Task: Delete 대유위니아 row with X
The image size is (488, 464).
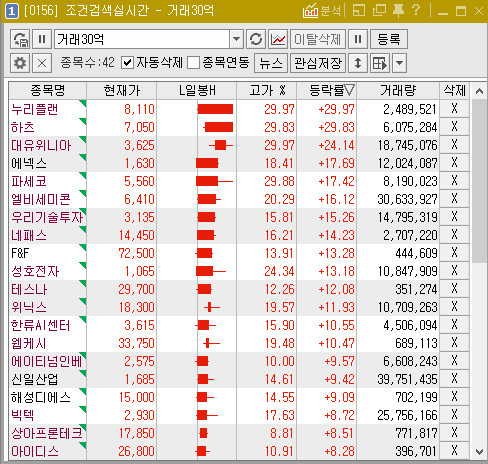Action: coord(454,145)
